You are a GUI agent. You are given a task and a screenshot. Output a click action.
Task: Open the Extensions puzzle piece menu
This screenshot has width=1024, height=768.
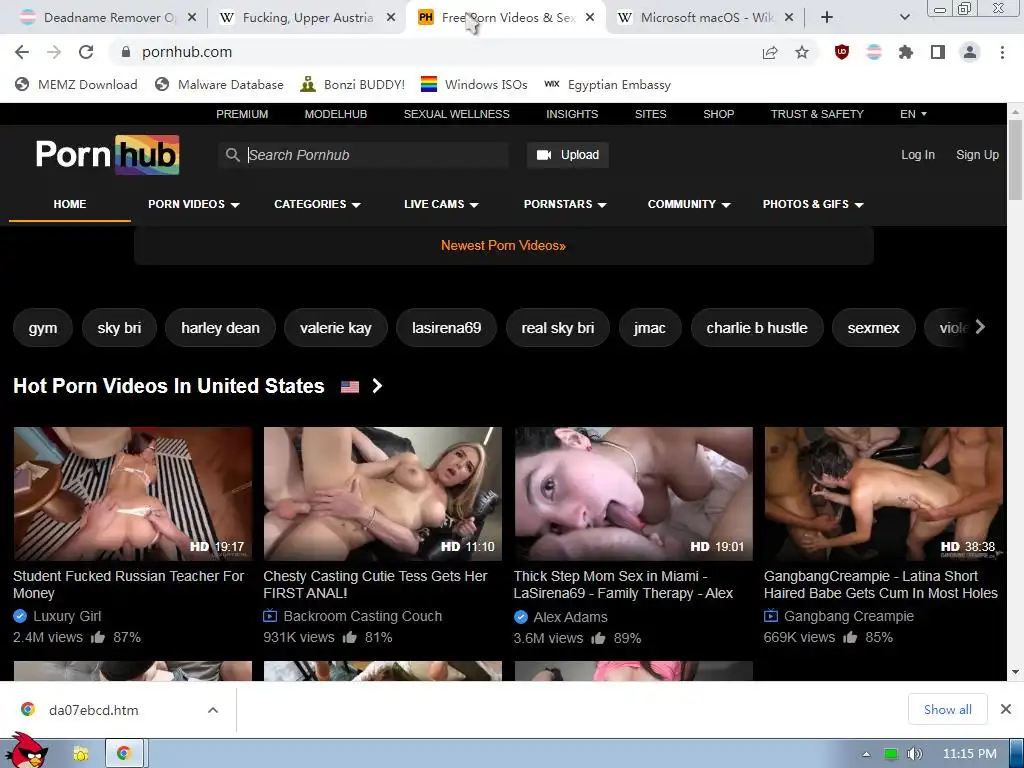click(x=905, y=52)
